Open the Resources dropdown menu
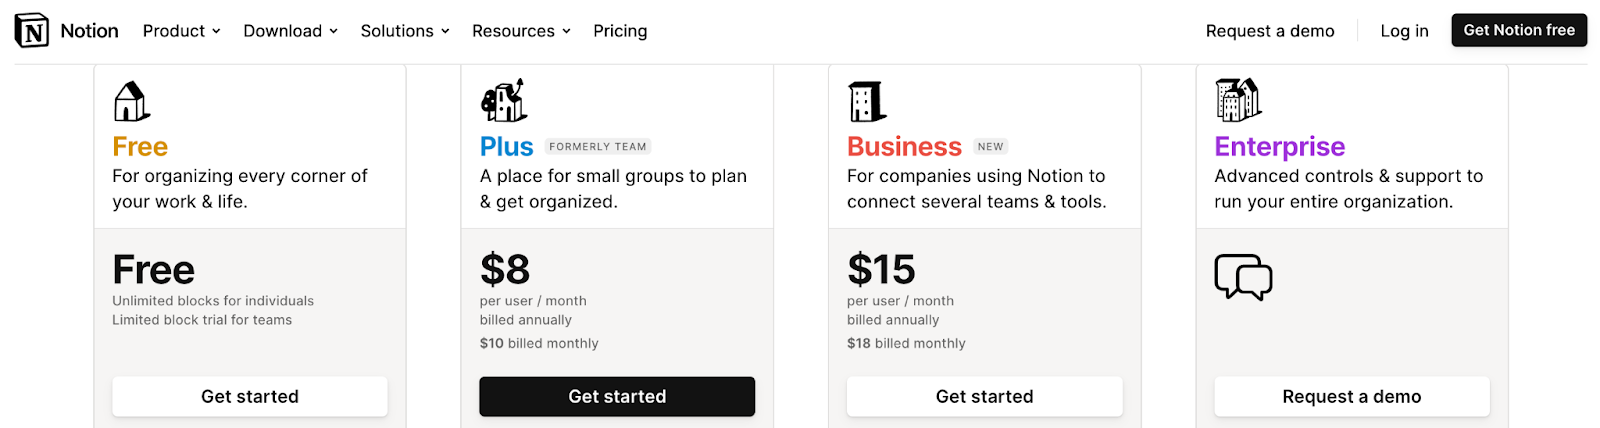1600x428 pixels. pyautogui.click(x=521, y=31)
